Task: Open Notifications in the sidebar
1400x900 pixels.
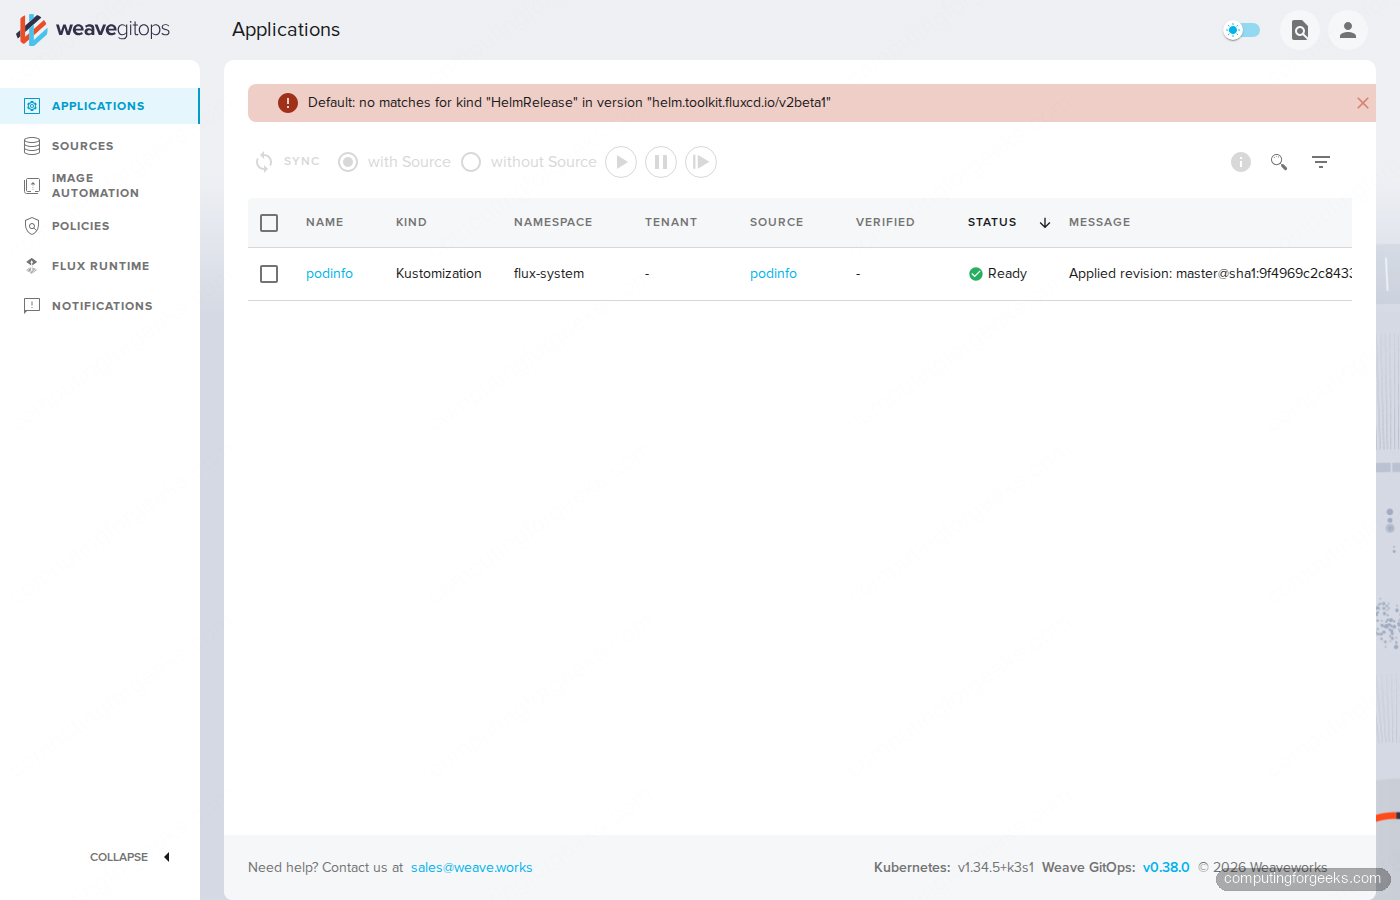Action: 99,306
